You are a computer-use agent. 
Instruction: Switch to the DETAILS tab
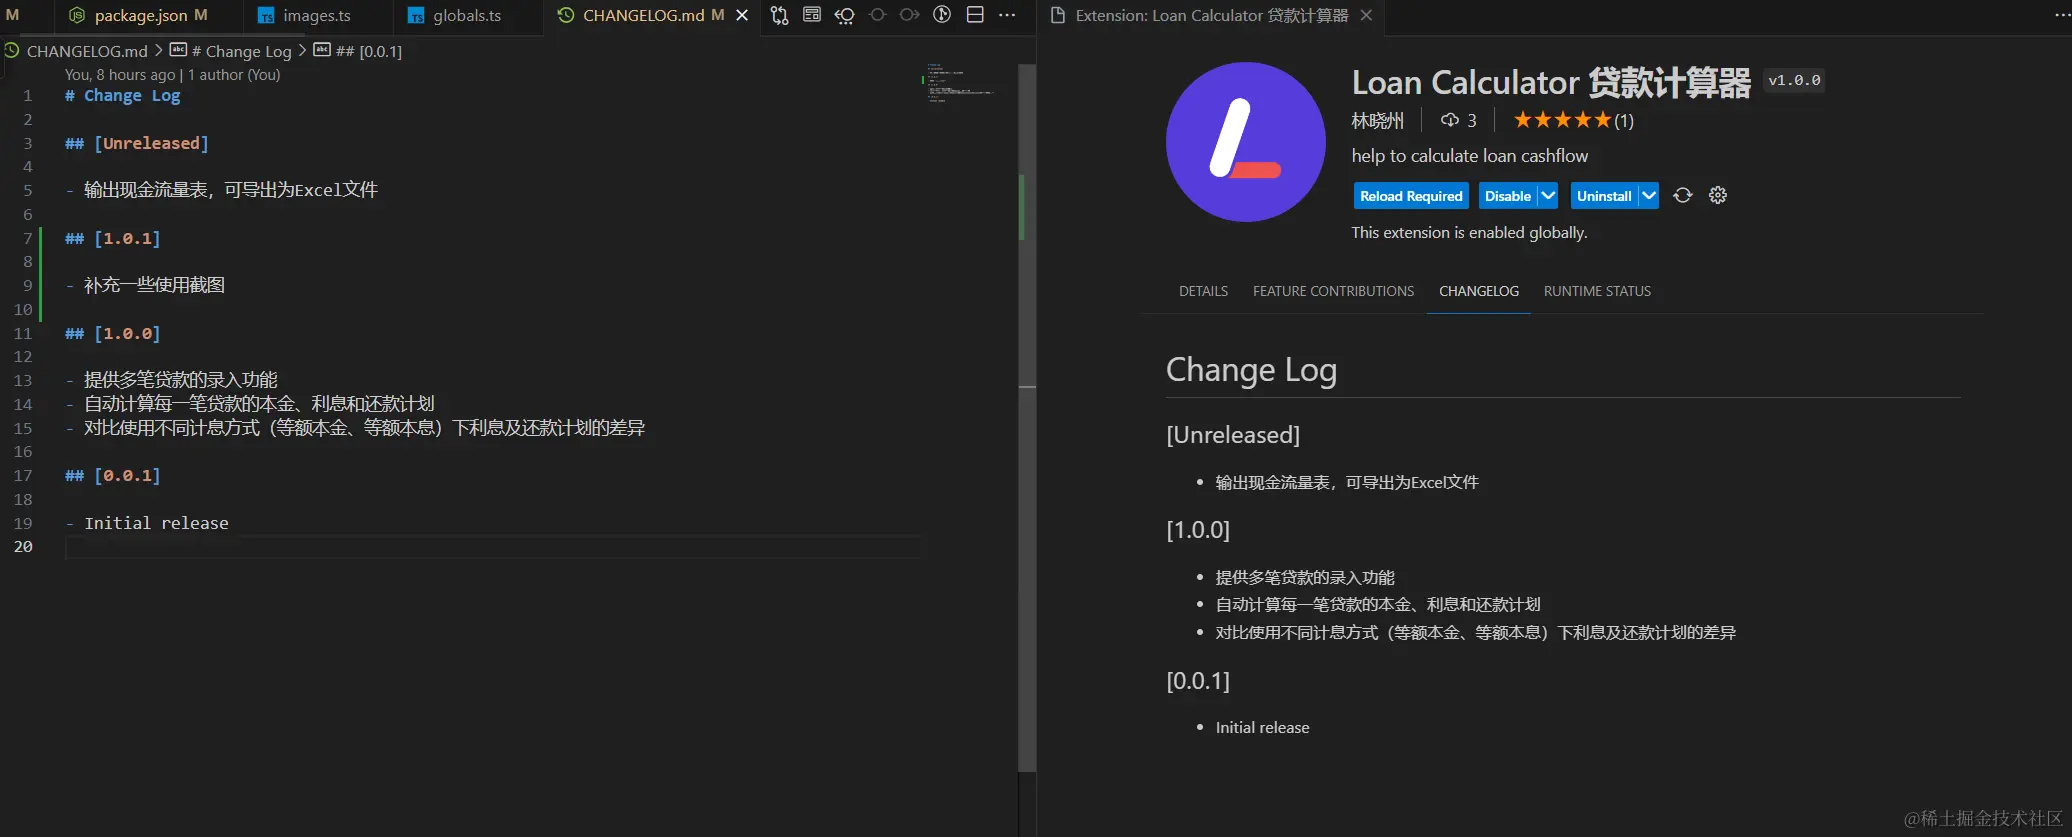tap(1203, 291)
